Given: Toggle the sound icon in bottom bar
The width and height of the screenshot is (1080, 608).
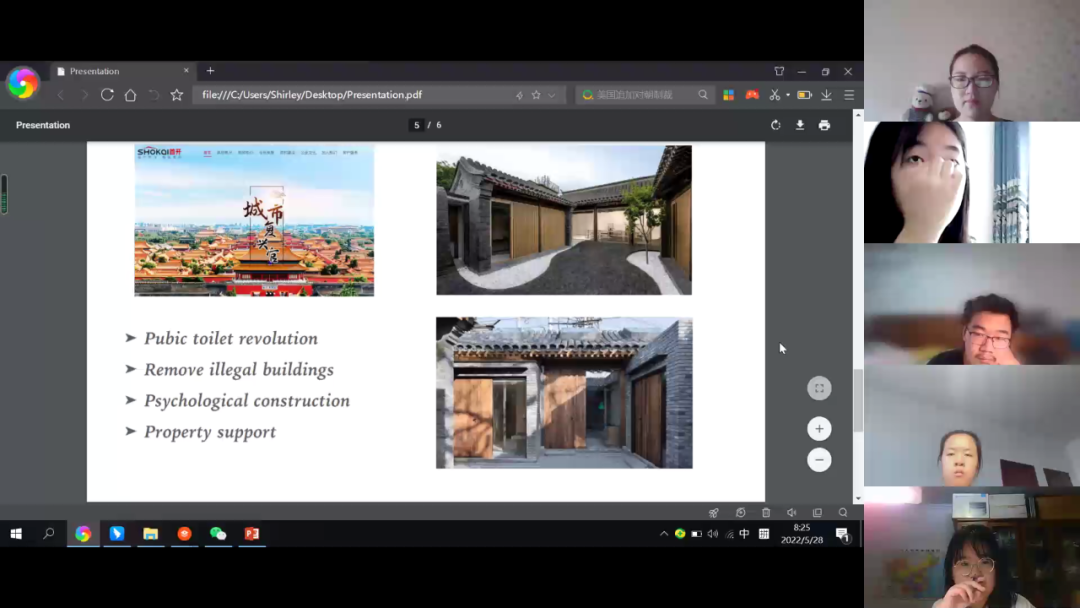Looking at the screenshot, I should pyautogui.click(x=791, y=513).
